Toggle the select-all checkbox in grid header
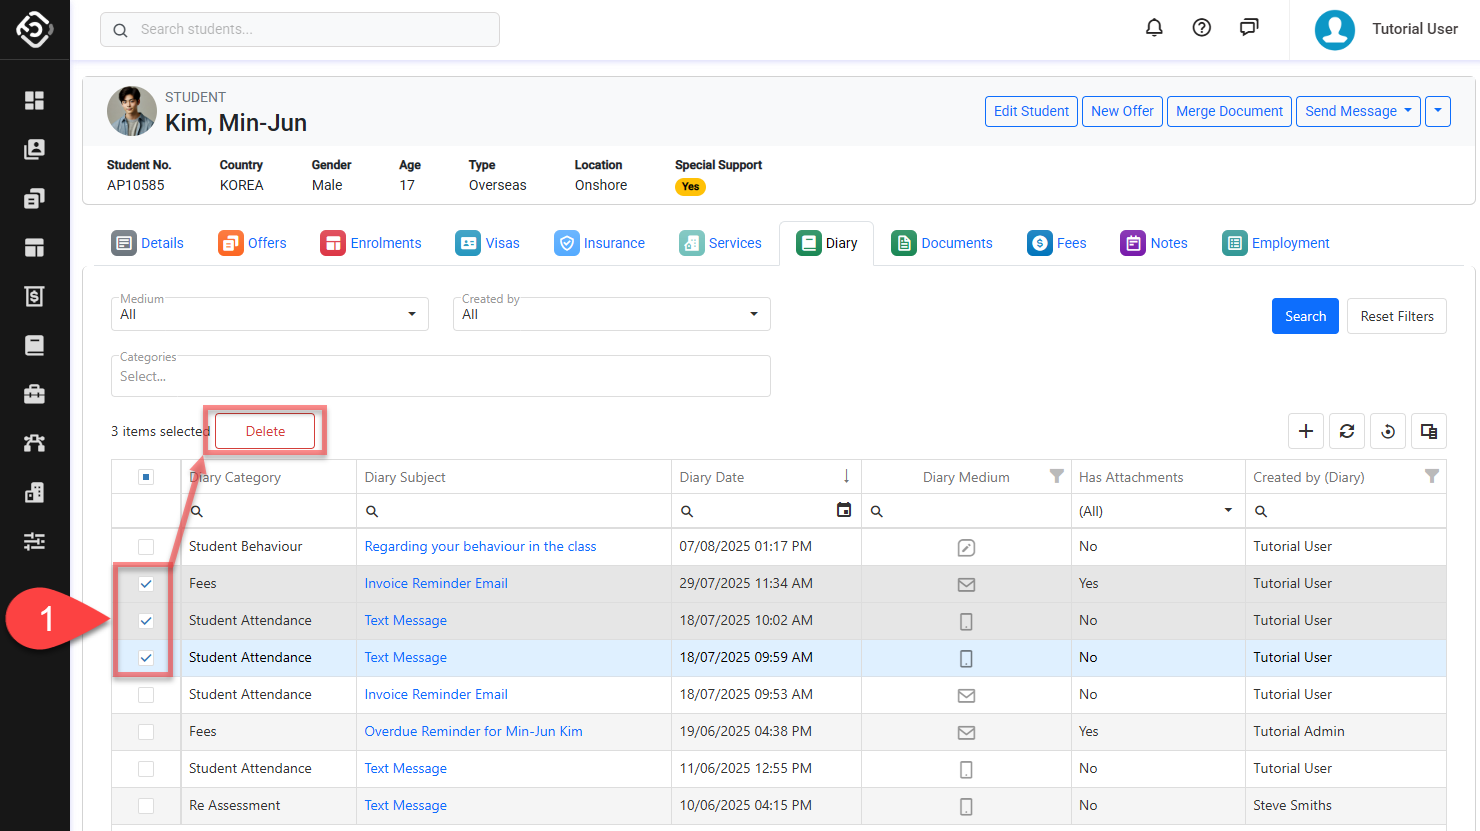This screenshot has height=831, width=1480. 146,477
